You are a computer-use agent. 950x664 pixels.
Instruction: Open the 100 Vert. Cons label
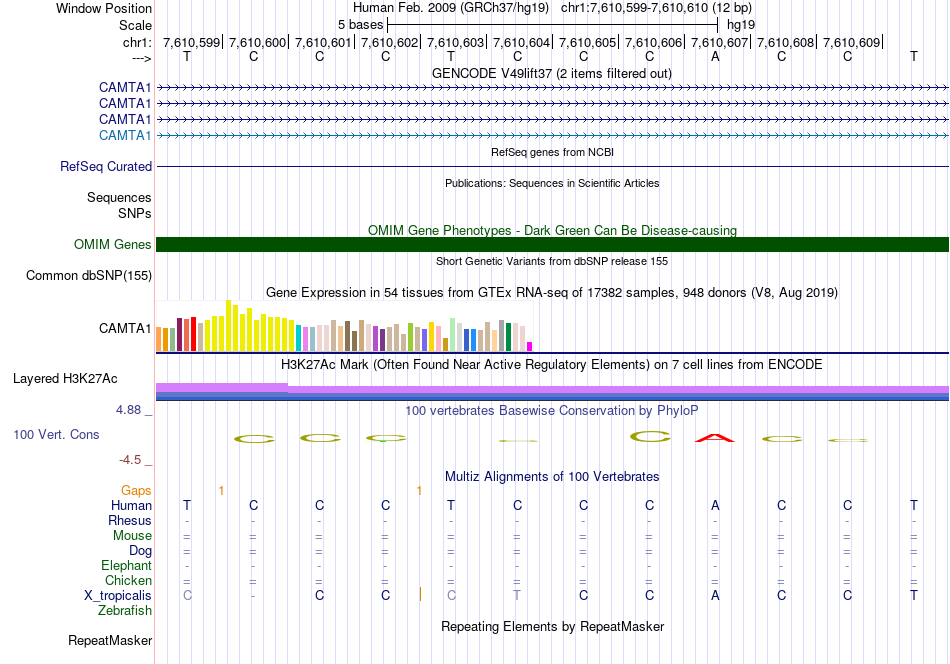[x=56, y=434]
